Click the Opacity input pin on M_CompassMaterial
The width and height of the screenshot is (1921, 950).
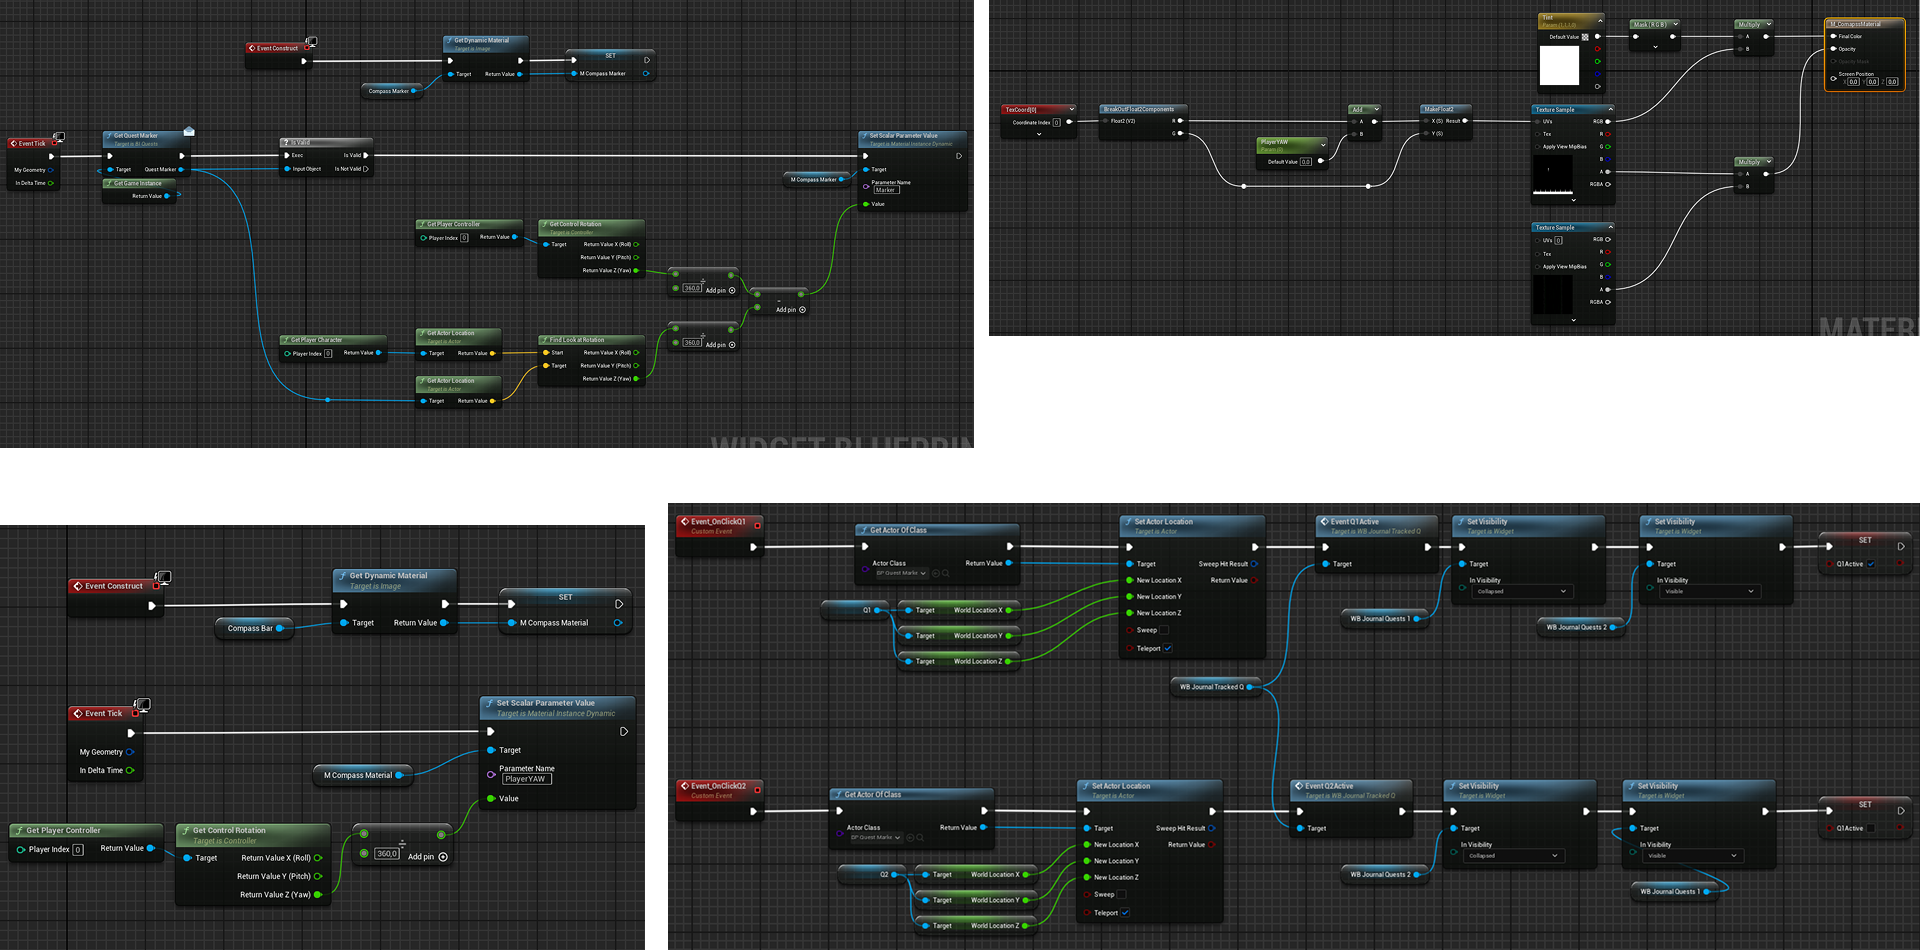pyautogui.click(x=1833, y=49)
